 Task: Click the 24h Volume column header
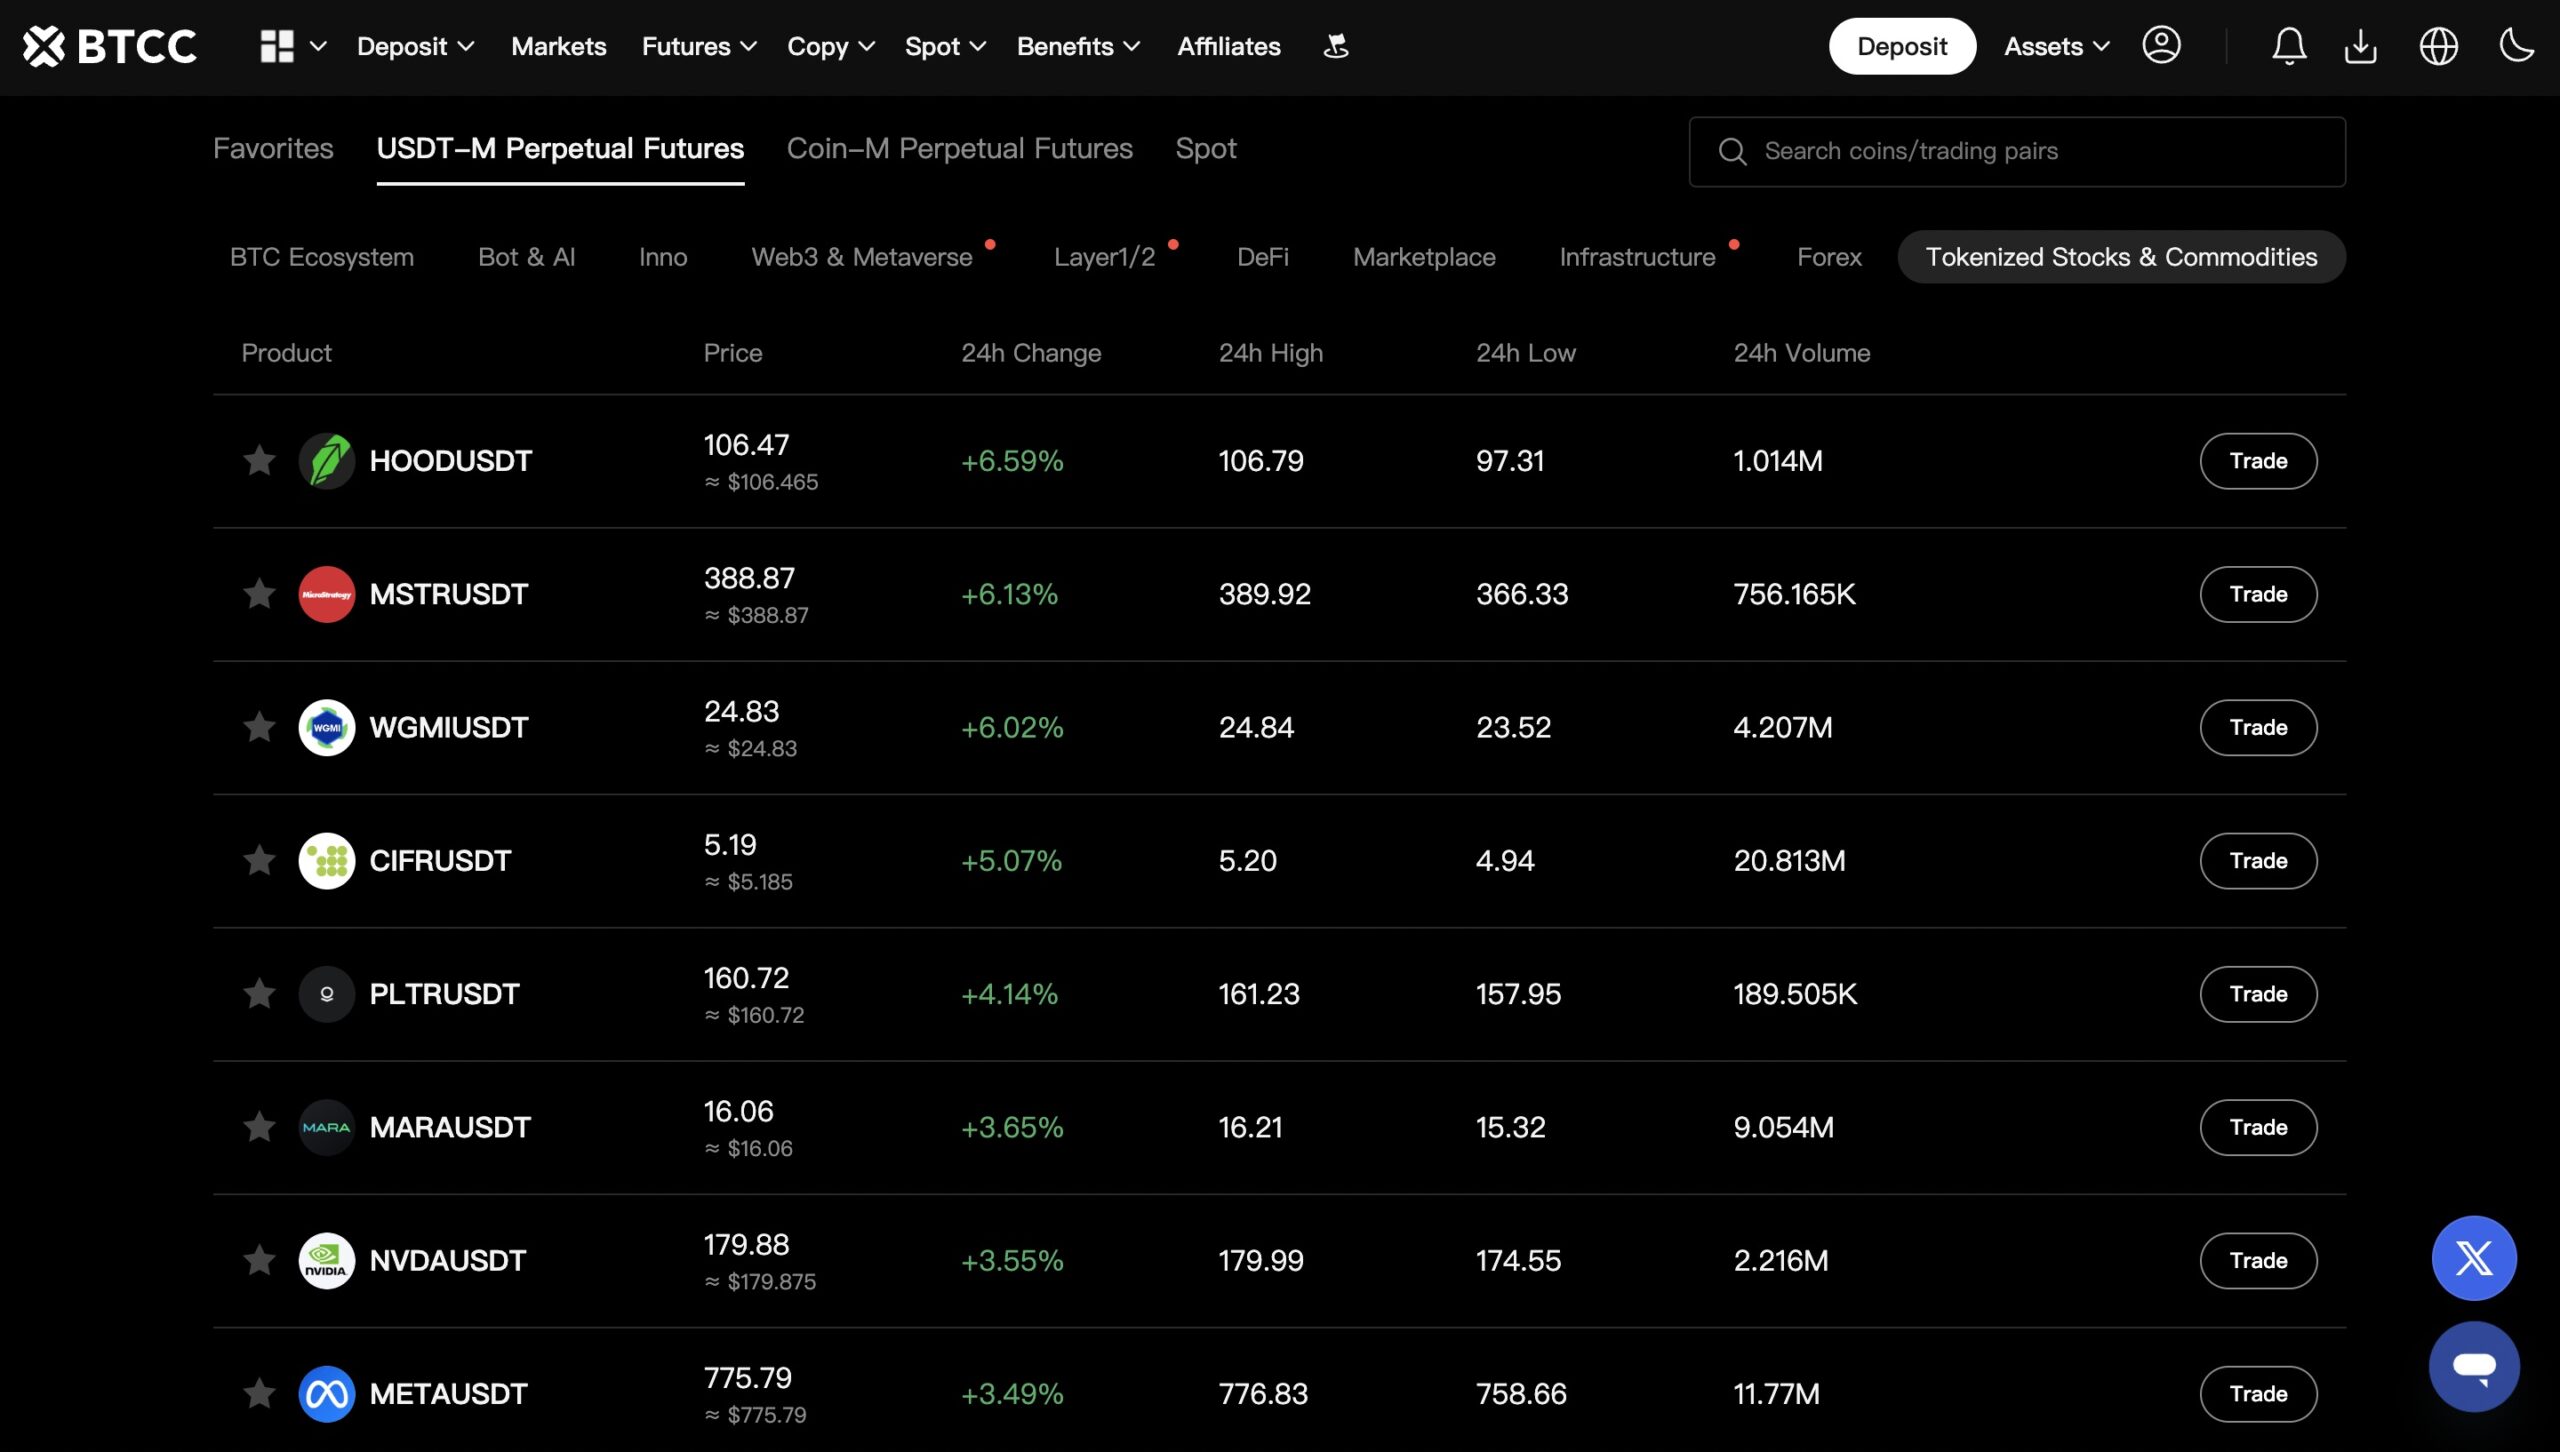(x=1801, y=353)
